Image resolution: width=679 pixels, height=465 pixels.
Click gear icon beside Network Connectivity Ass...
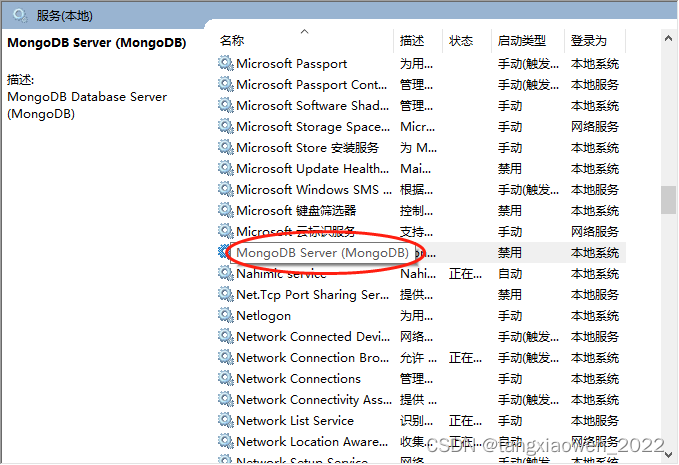click(226, 399)
